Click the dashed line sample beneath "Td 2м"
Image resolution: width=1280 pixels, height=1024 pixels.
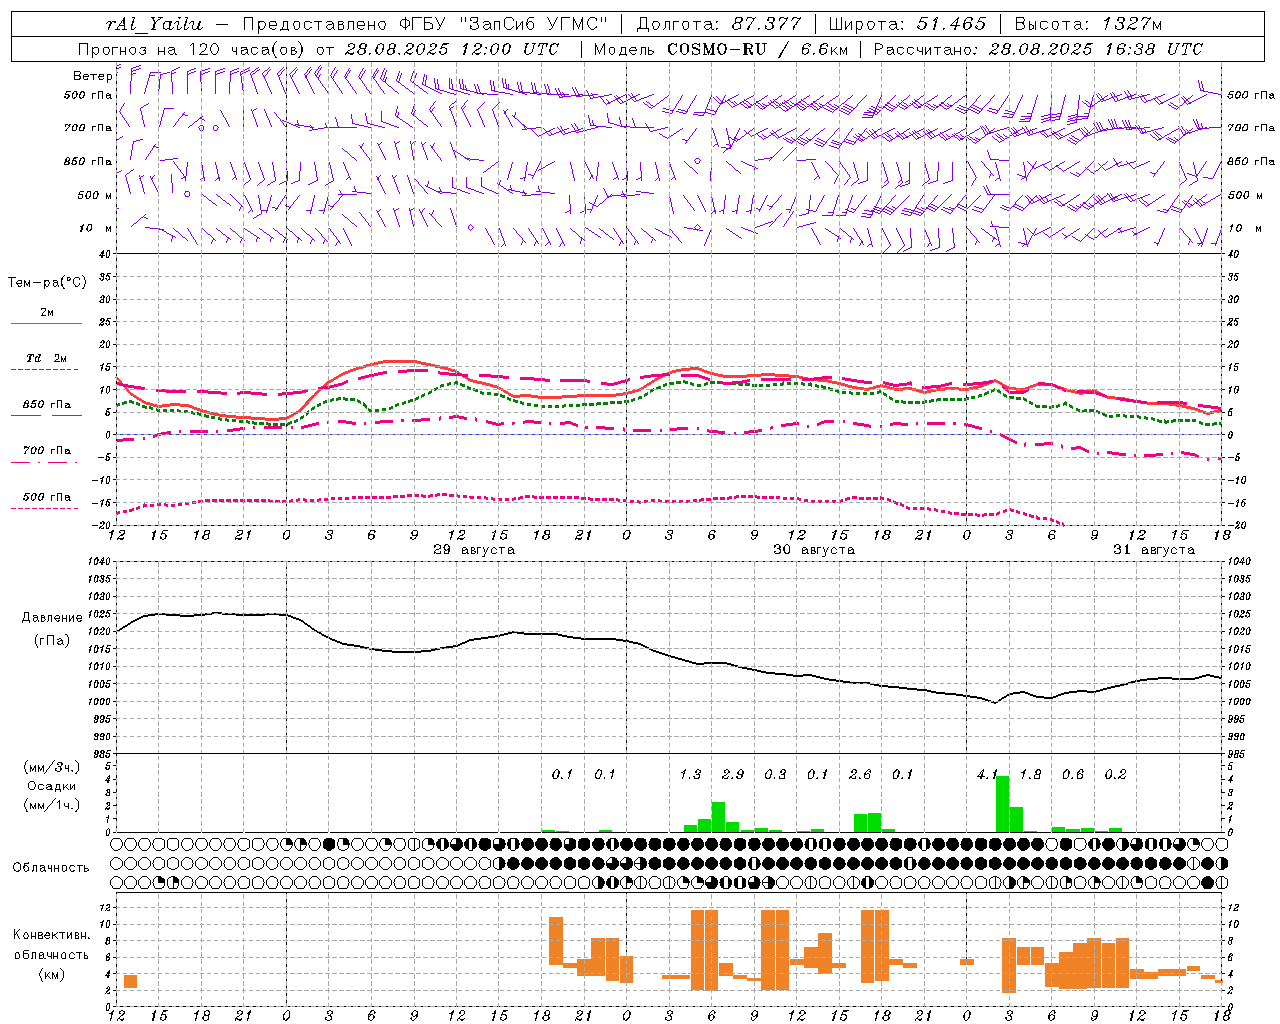pyautogui.click(x=45, y=370)
